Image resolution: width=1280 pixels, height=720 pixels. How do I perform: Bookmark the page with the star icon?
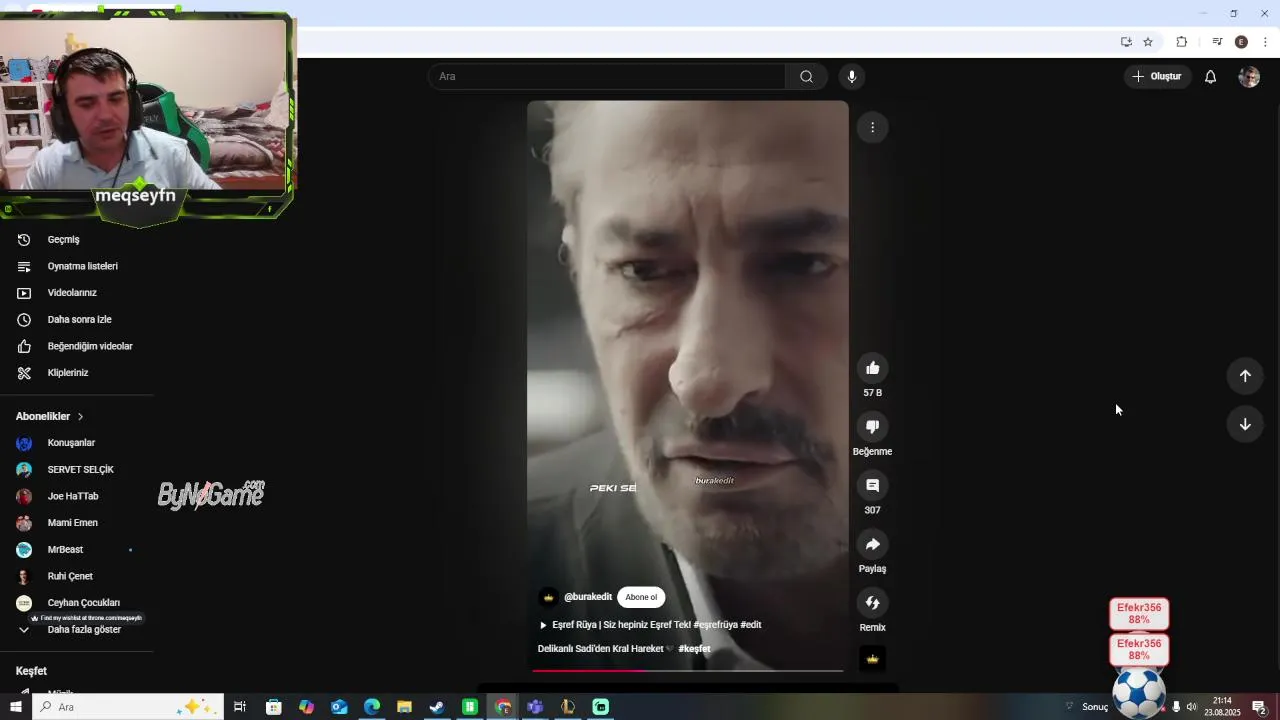click(1148, 42)
